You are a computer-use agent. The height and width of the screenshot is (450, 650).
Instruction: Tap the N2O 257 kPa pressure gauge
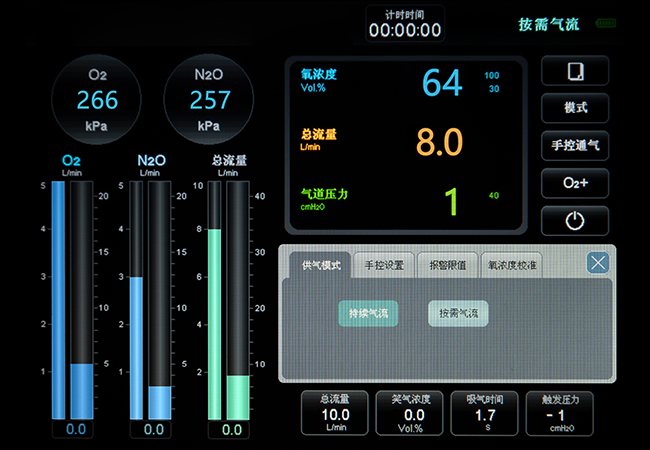click(x=209, y=98)
